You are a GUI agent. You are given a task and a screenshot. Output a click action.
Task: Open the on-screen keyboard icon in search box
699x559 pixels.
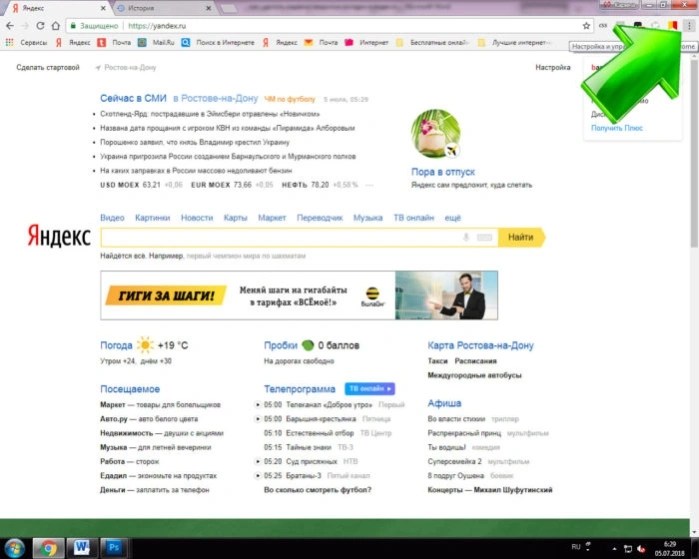pos(485,237)
